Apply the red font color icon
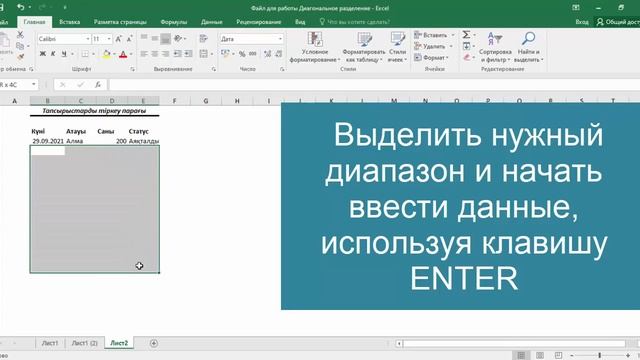Screen dimensions: 640x360 pyautogui.click(x=123, y=54)
